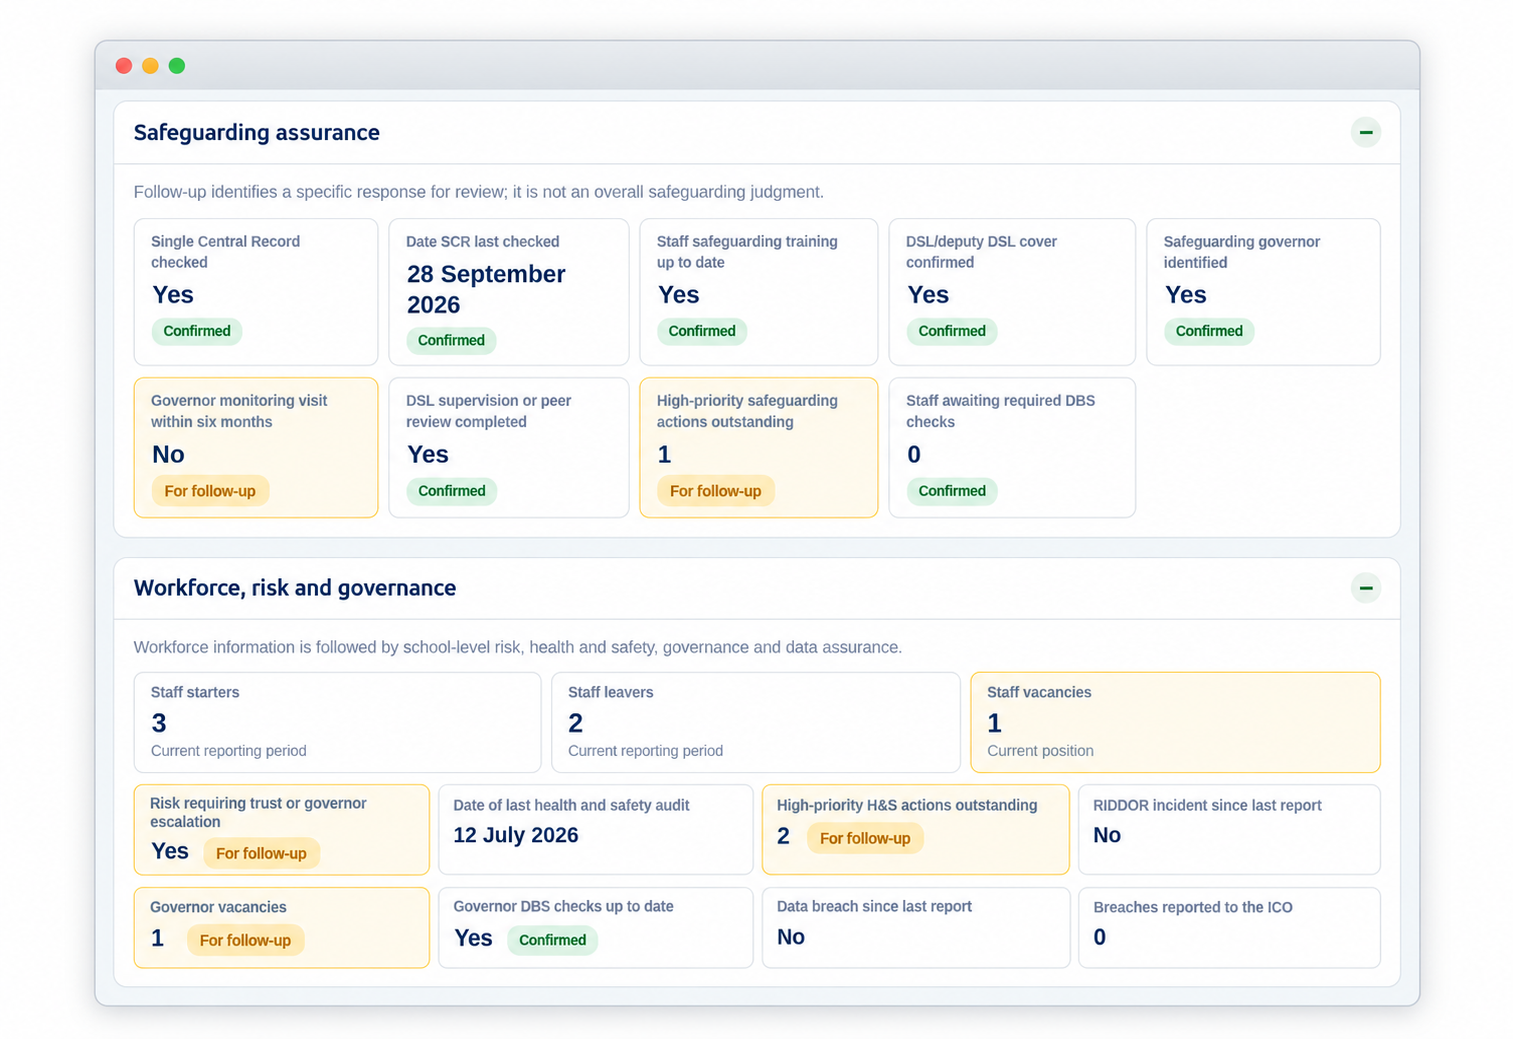Image resolution: width=1513 pixels, height=1039 pixels.
Task: Click the Staff awaiting required DBS checks label
Action: tap(1000, 411)
